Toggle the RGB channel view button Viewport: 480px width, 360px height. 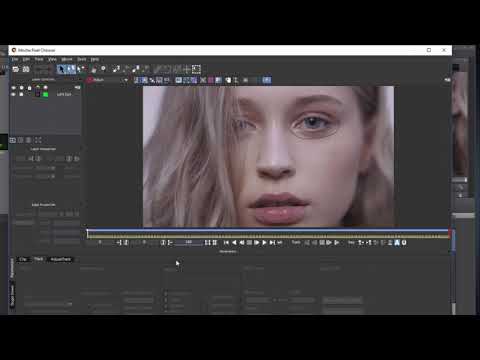136,80
